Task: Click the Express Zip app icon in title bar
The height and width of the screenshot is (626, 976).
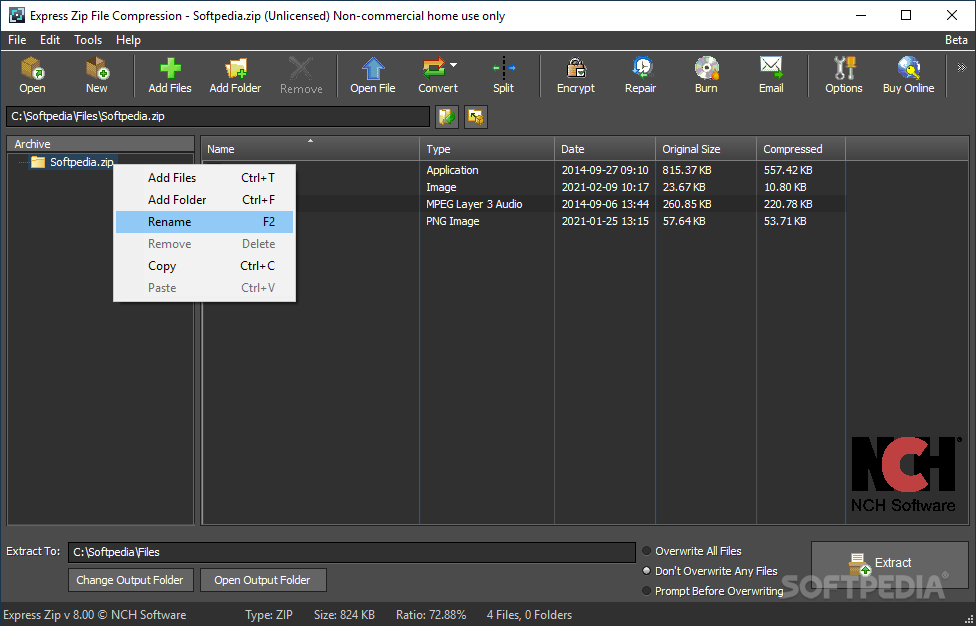Action: [x=16, y=16]
